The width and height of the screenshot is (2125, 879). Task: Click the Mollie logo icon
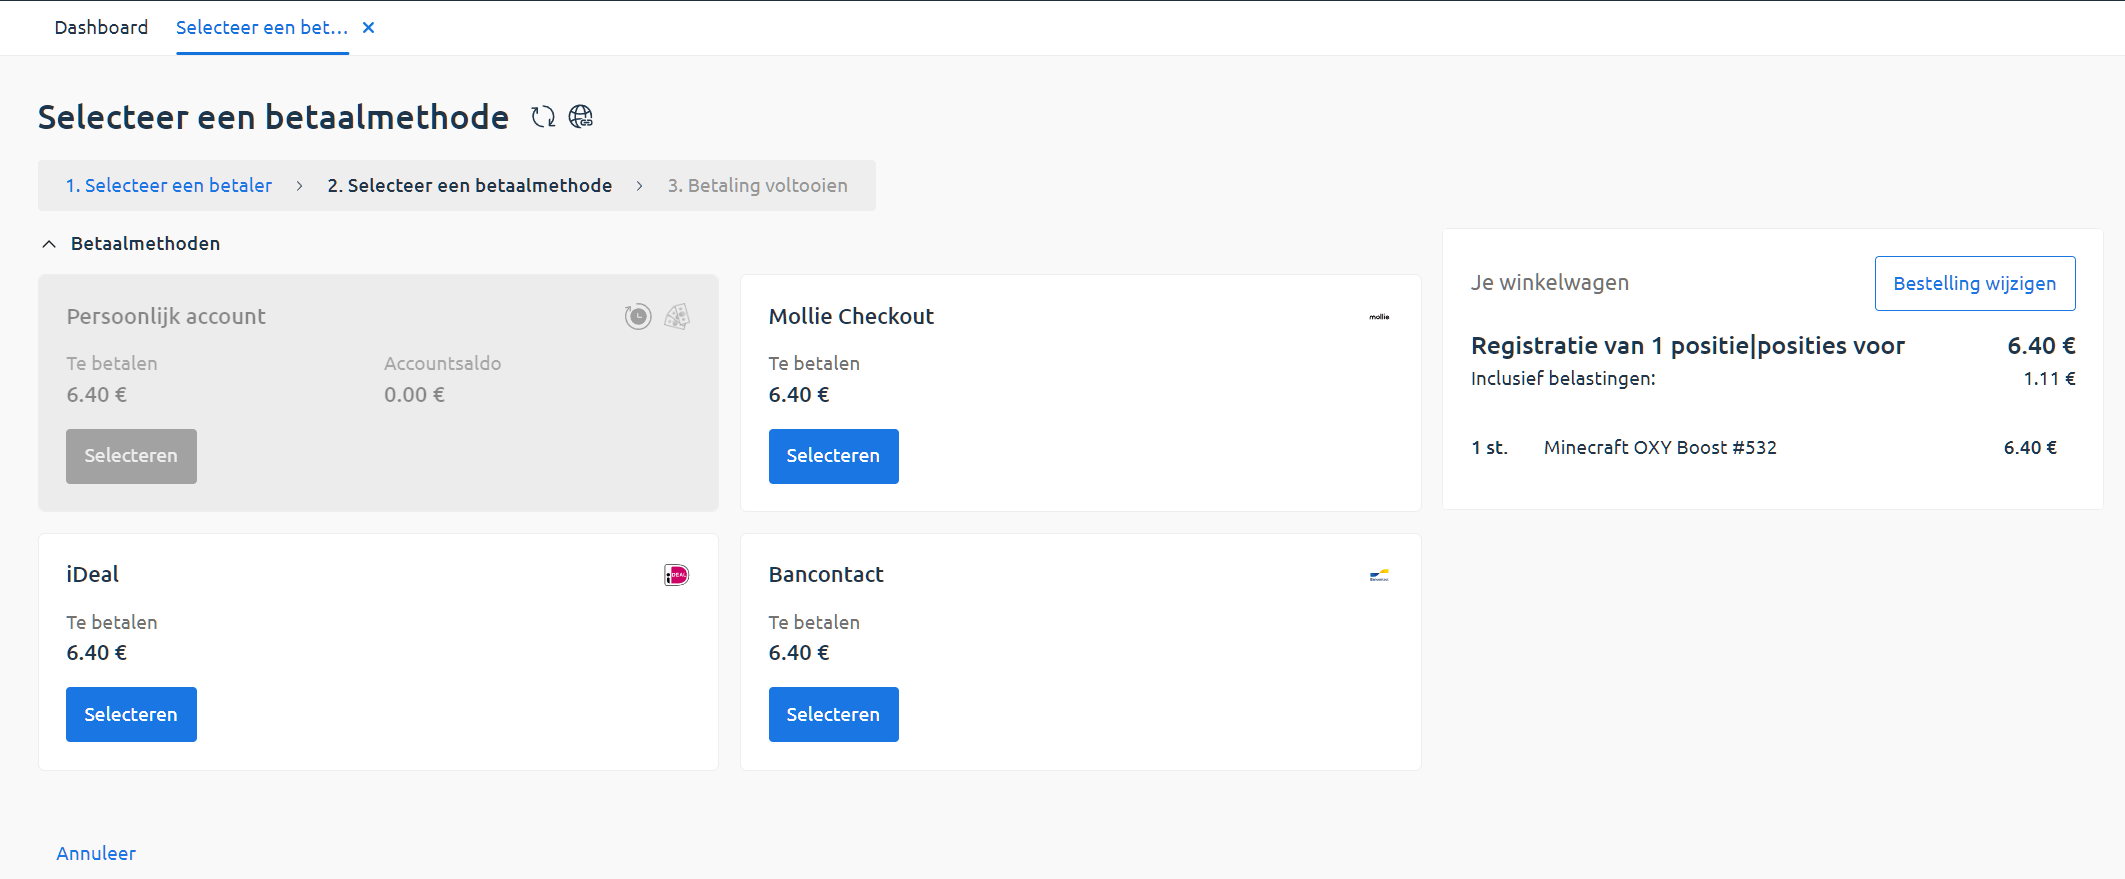pos(1379,317)
